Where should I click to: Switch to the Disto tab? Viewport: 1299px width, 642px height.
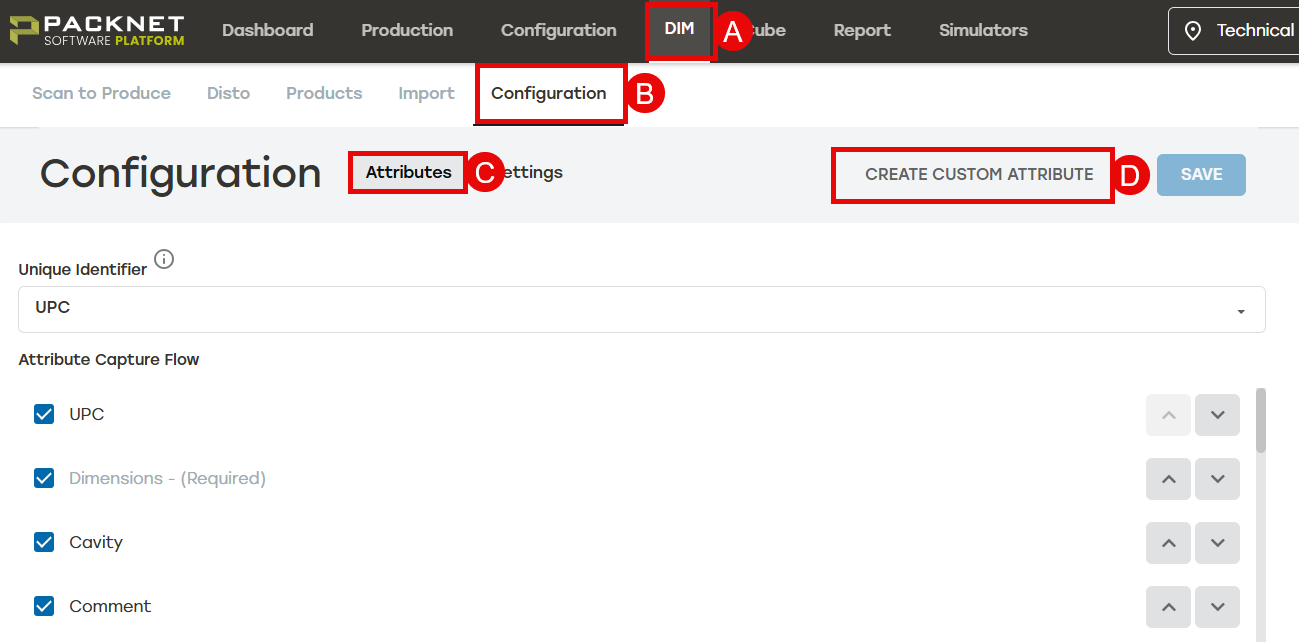click(228, 93)
